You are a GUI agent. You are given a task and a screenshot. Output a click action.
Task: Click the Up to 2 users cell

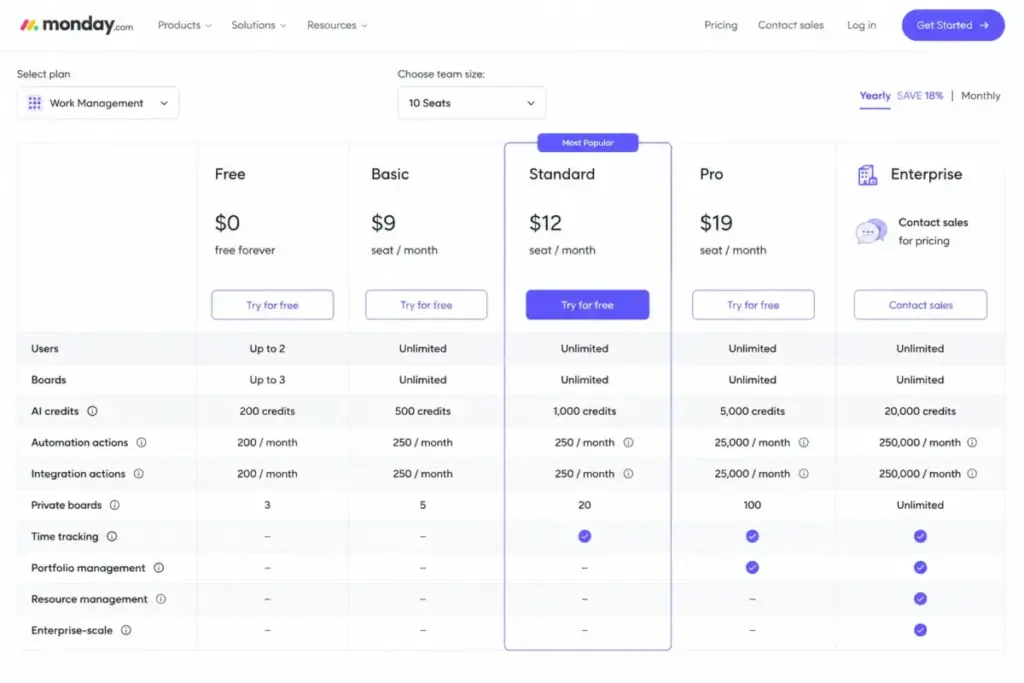267,349
